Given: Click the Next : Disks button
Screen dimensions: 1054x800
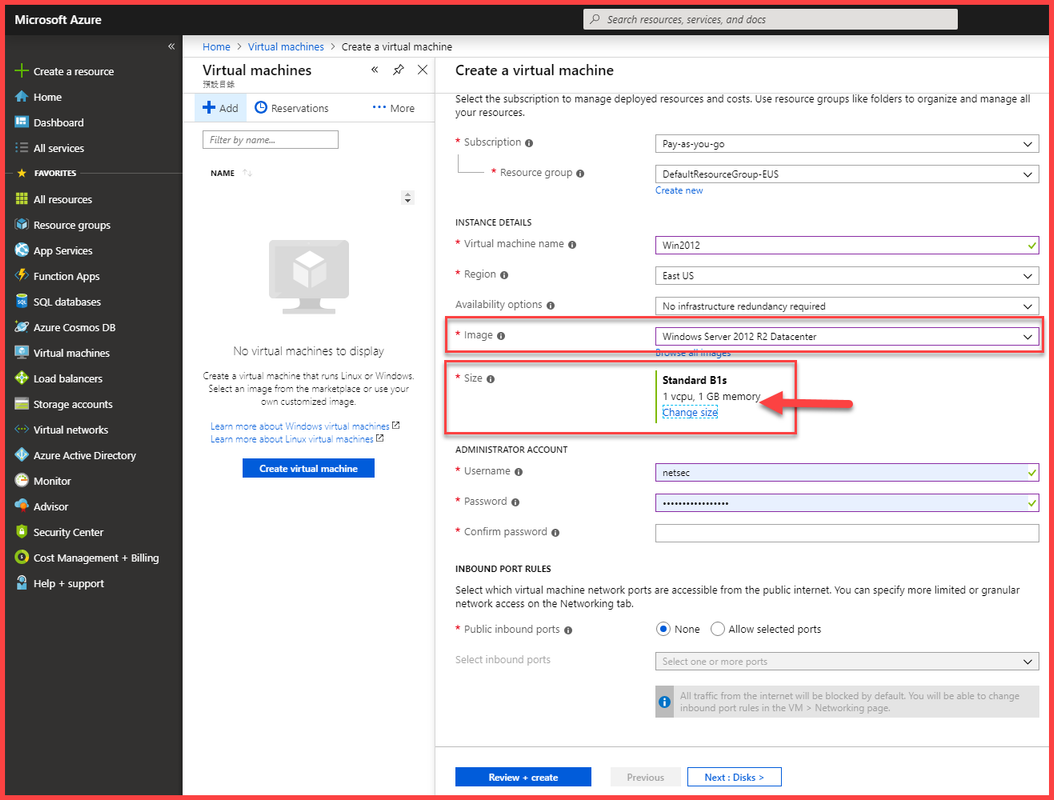Looking at the screenshot, I should (x=734, y=777).
